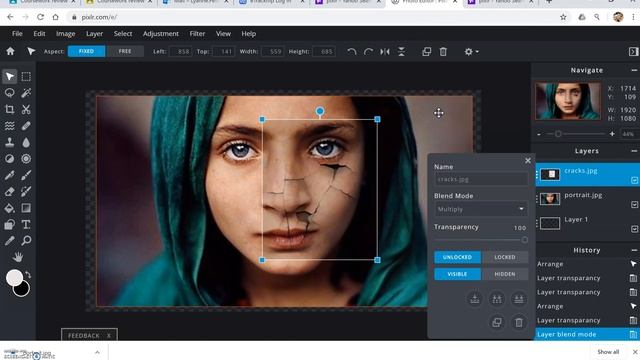Select the Marquee selection tool
Image resolution: width=640 pixels, height=360 pixels.
[26, 76]
